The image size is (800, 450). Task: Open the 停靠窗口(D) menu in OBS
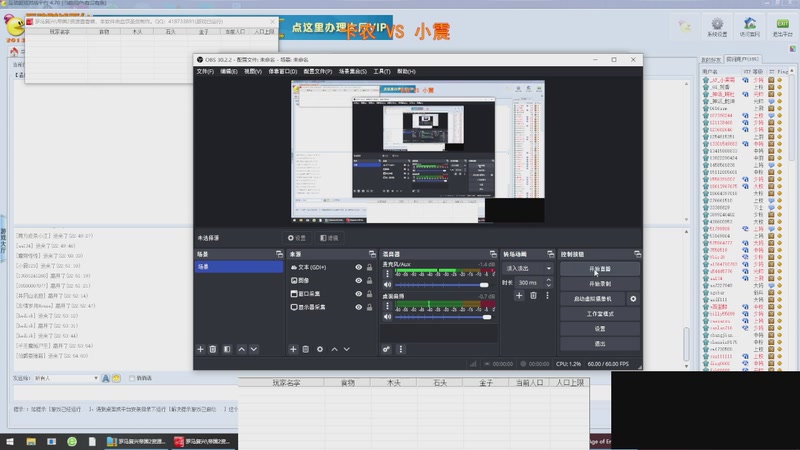coord(283,71)
